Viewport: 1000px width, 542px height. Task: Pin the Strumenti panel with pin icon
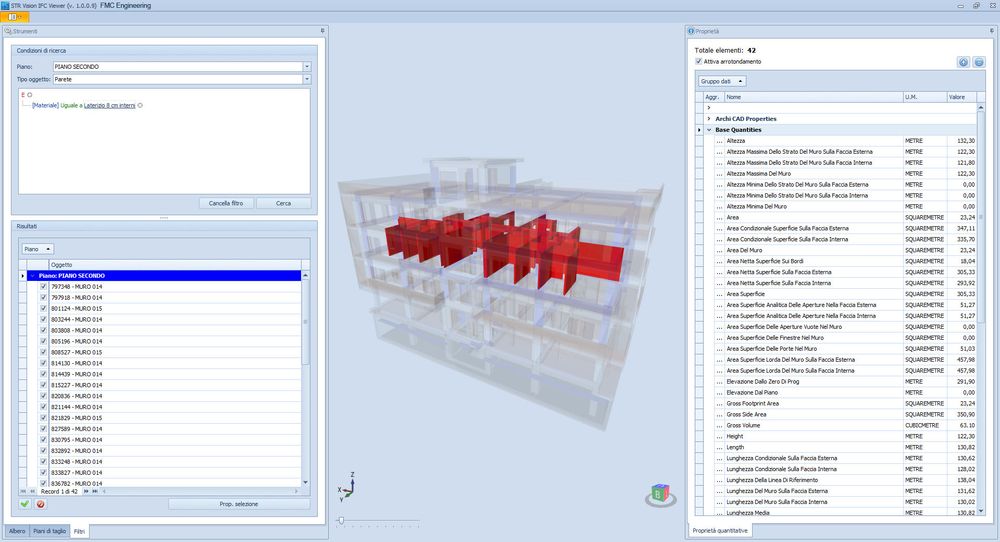(x=321, y=31)
